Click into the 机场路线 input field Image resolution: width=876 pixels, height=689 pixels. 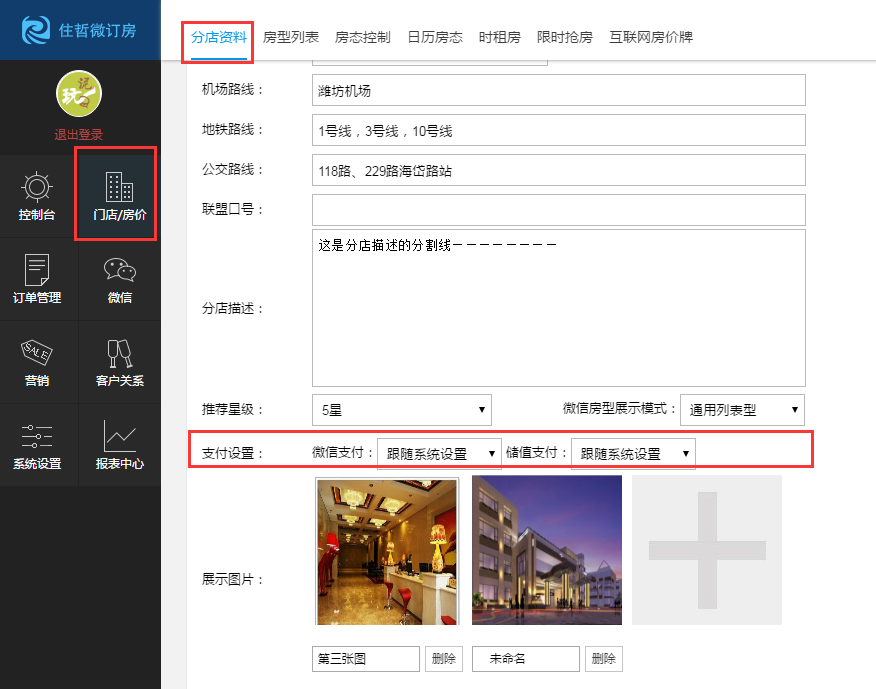click(x=558, y=90)
